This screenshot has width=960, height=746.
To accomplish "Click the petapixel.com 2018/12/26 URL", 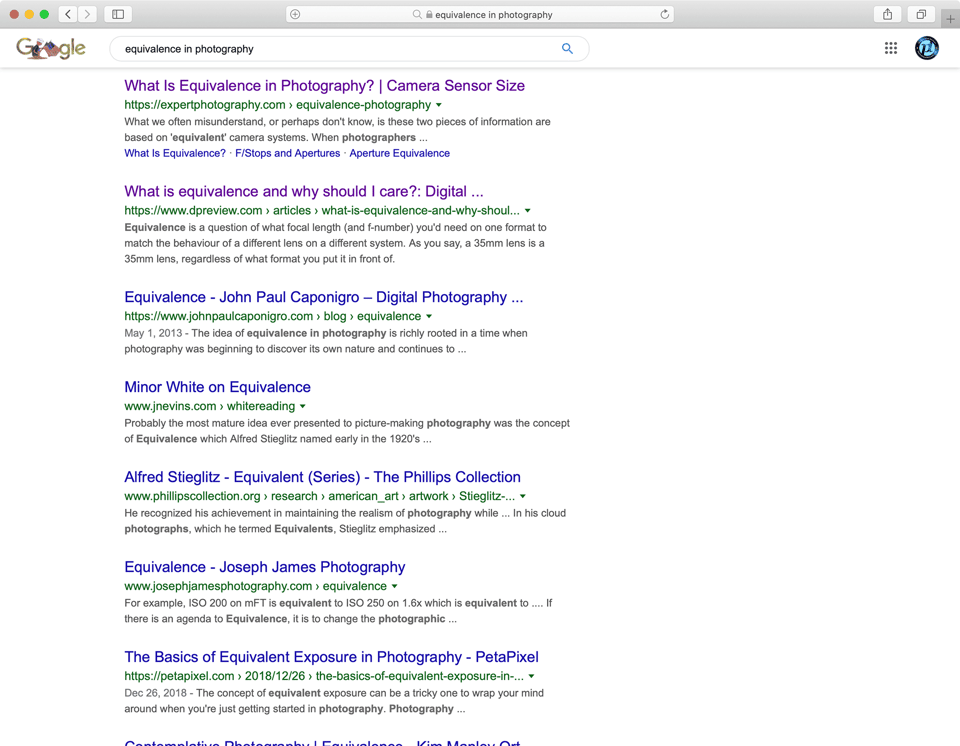I will (324, 677).
